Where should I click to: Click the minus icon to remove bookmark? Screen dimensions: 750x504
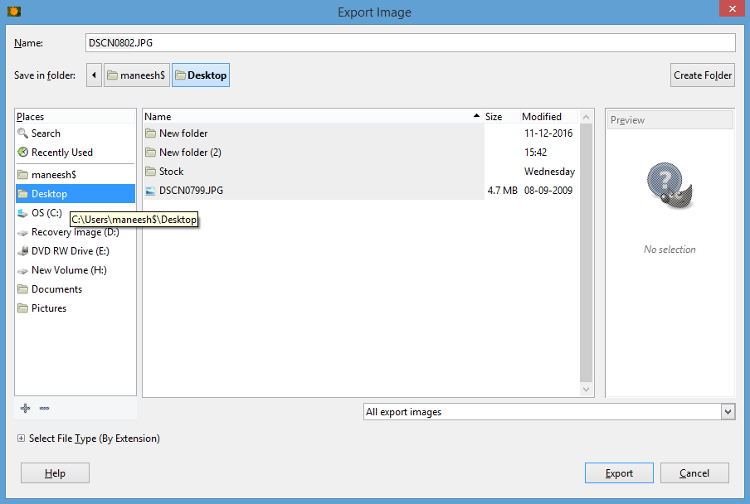coord(44,408)
